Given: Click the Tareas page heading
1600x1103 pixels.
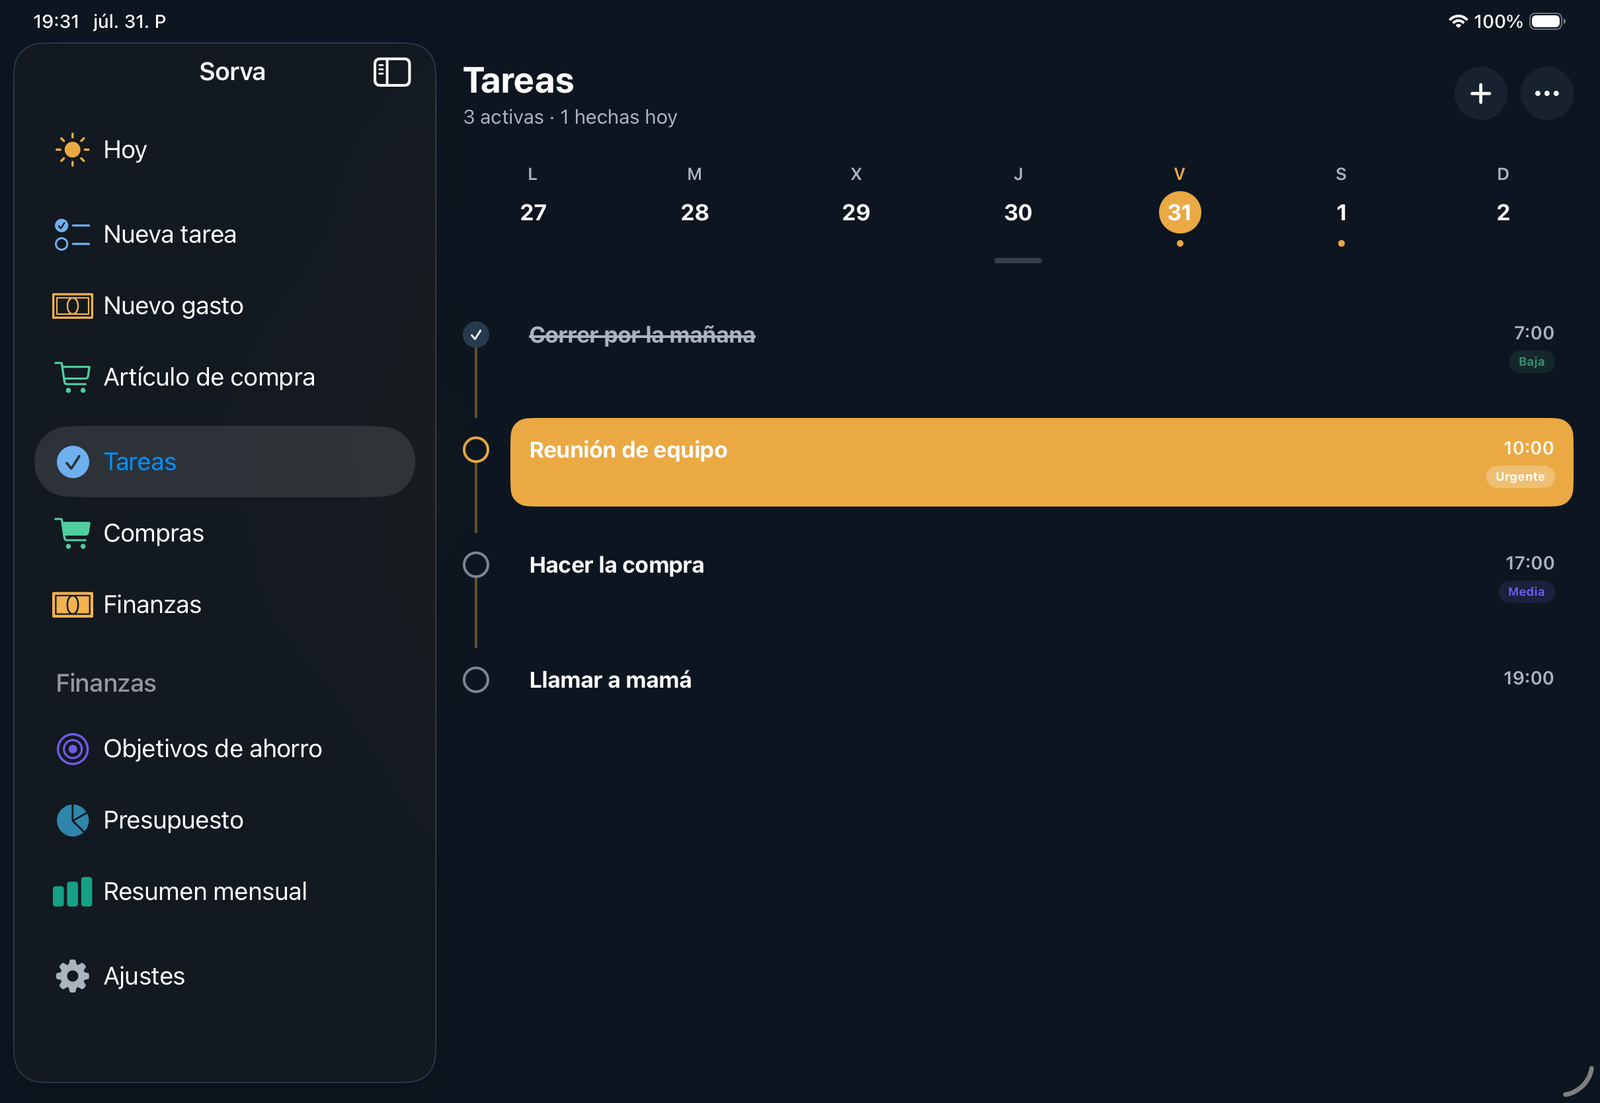Looking at the screenshot, I should (519, 81).
